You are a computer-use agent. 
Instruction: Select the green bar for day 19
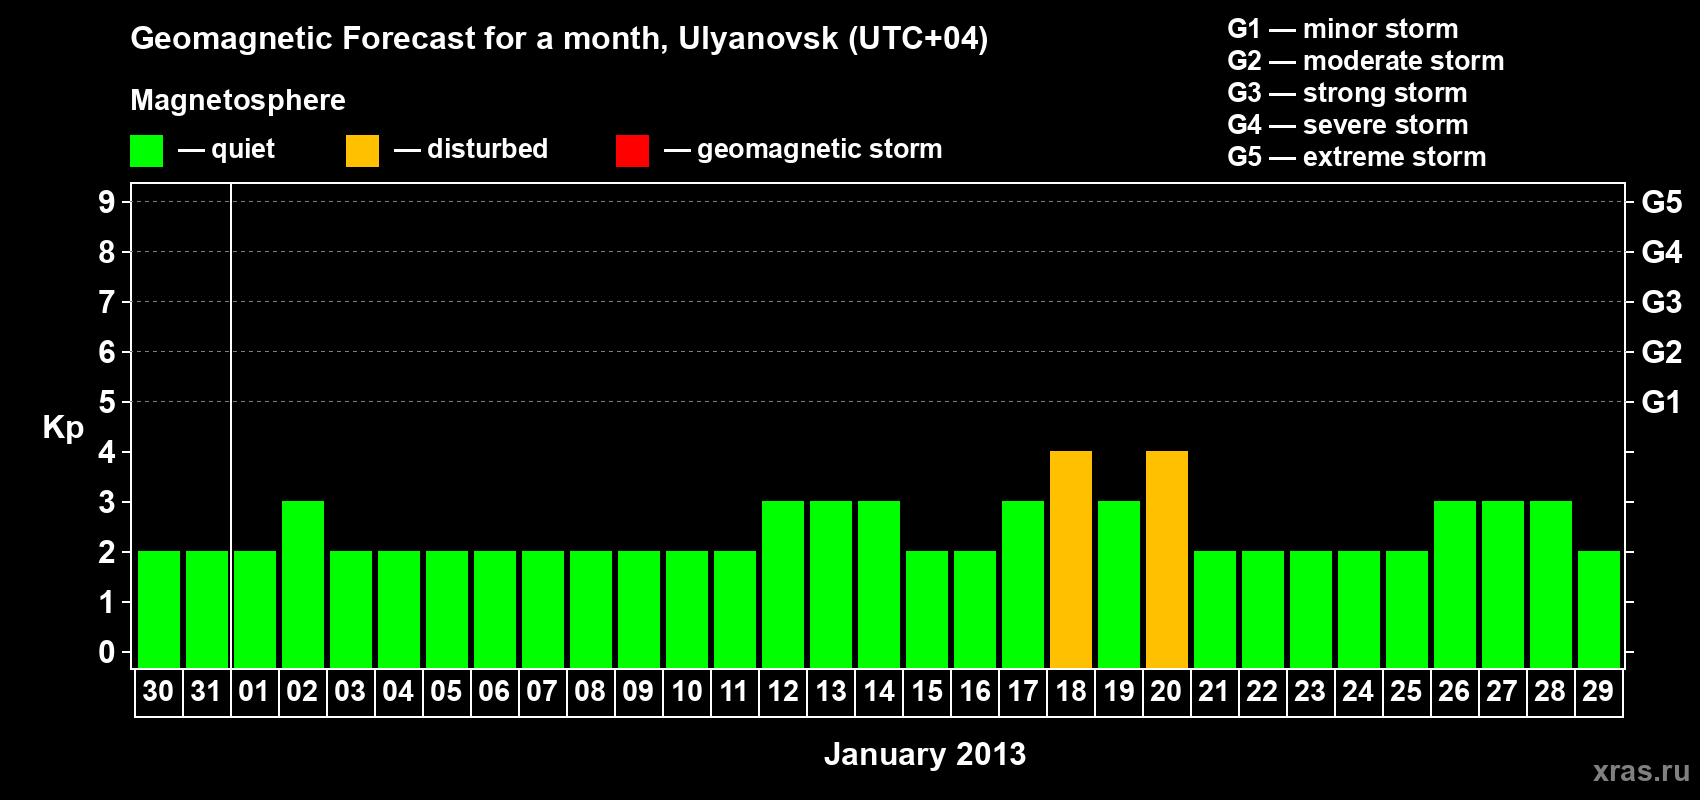pyautogui.click(x=1119, y=585)
